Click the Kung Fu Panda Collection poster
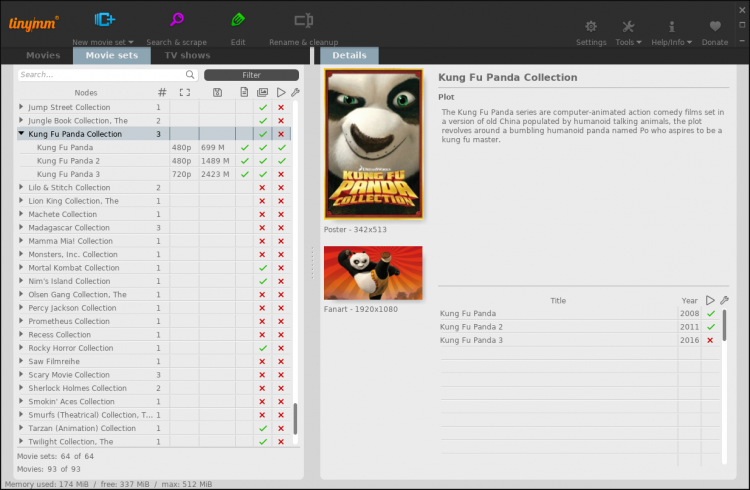750x490 pixels. coord(373,143)
